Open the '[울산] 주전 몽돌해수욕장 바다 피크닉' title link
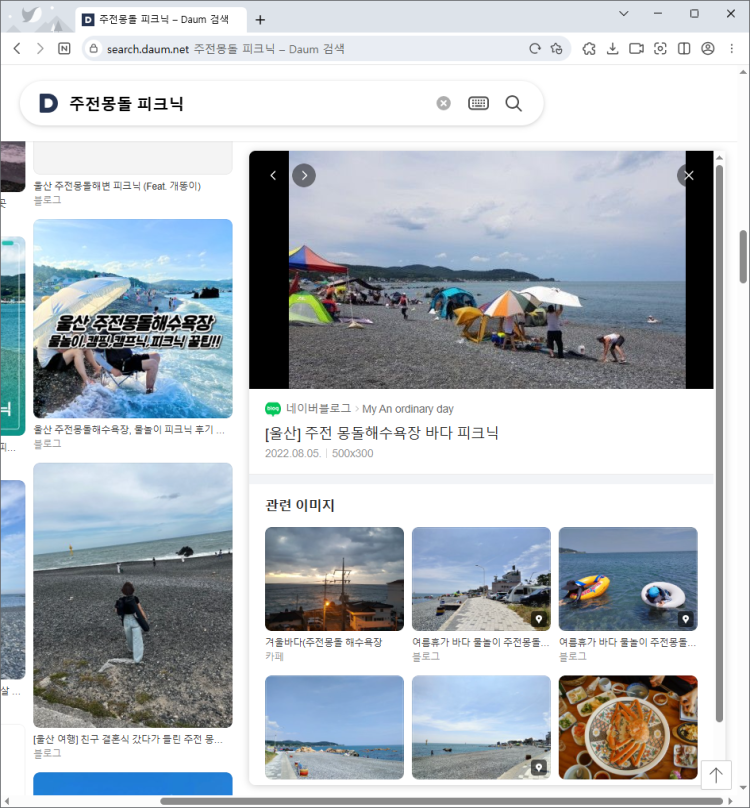This screenshot has width=750, height=808. coord(381,432)
